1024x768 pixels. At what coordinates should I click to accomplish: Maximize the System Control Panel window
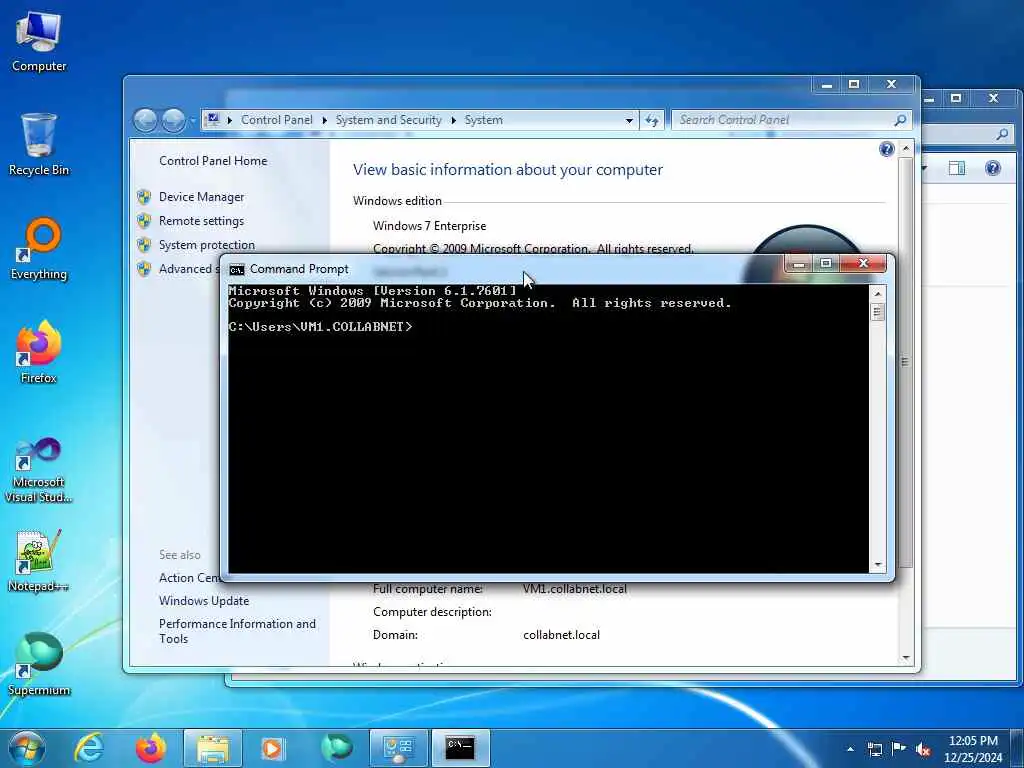tap(854, 84)
